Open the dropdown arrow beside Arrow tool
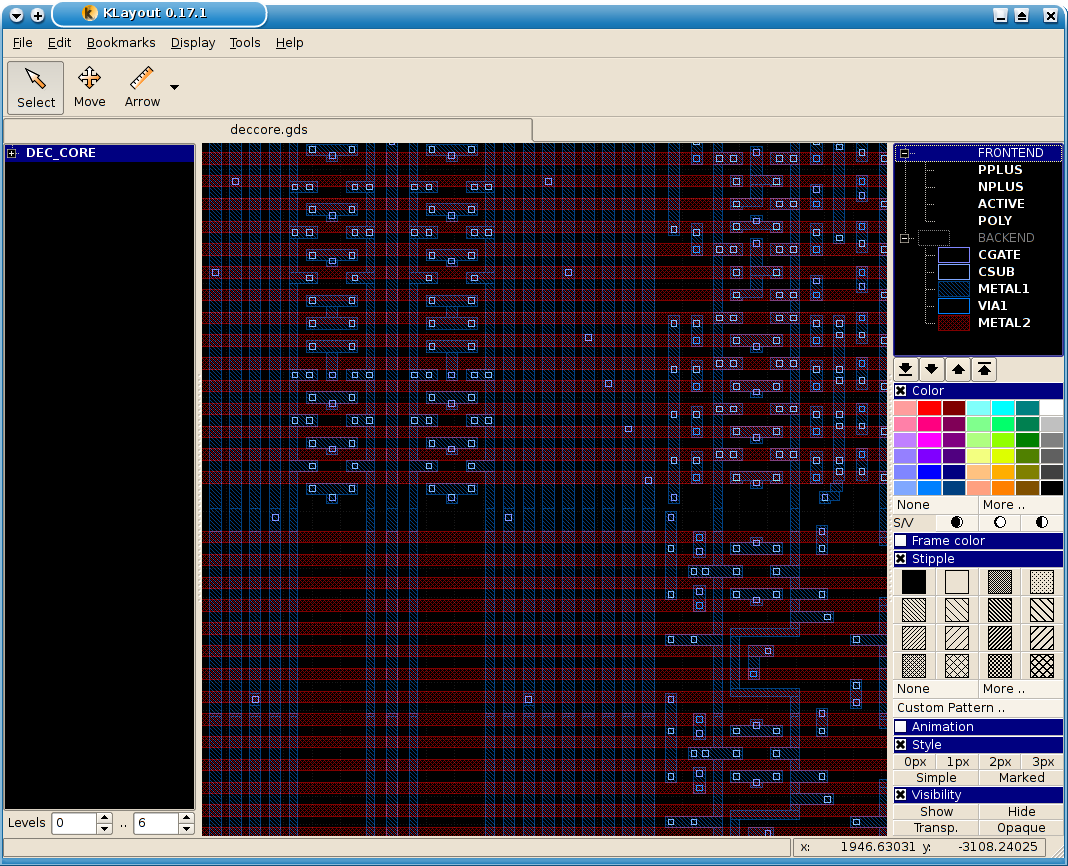The image size is (1068, 866). point(175,88)
